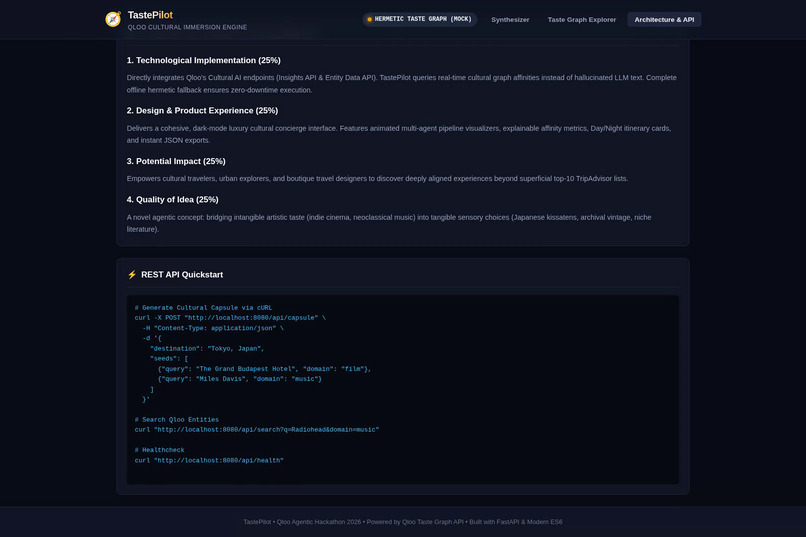Viewport: 806px width, 537px height.
Task: Click the "destination": "Tokyo, Japan" line
Action: click(x=207, y=348)
